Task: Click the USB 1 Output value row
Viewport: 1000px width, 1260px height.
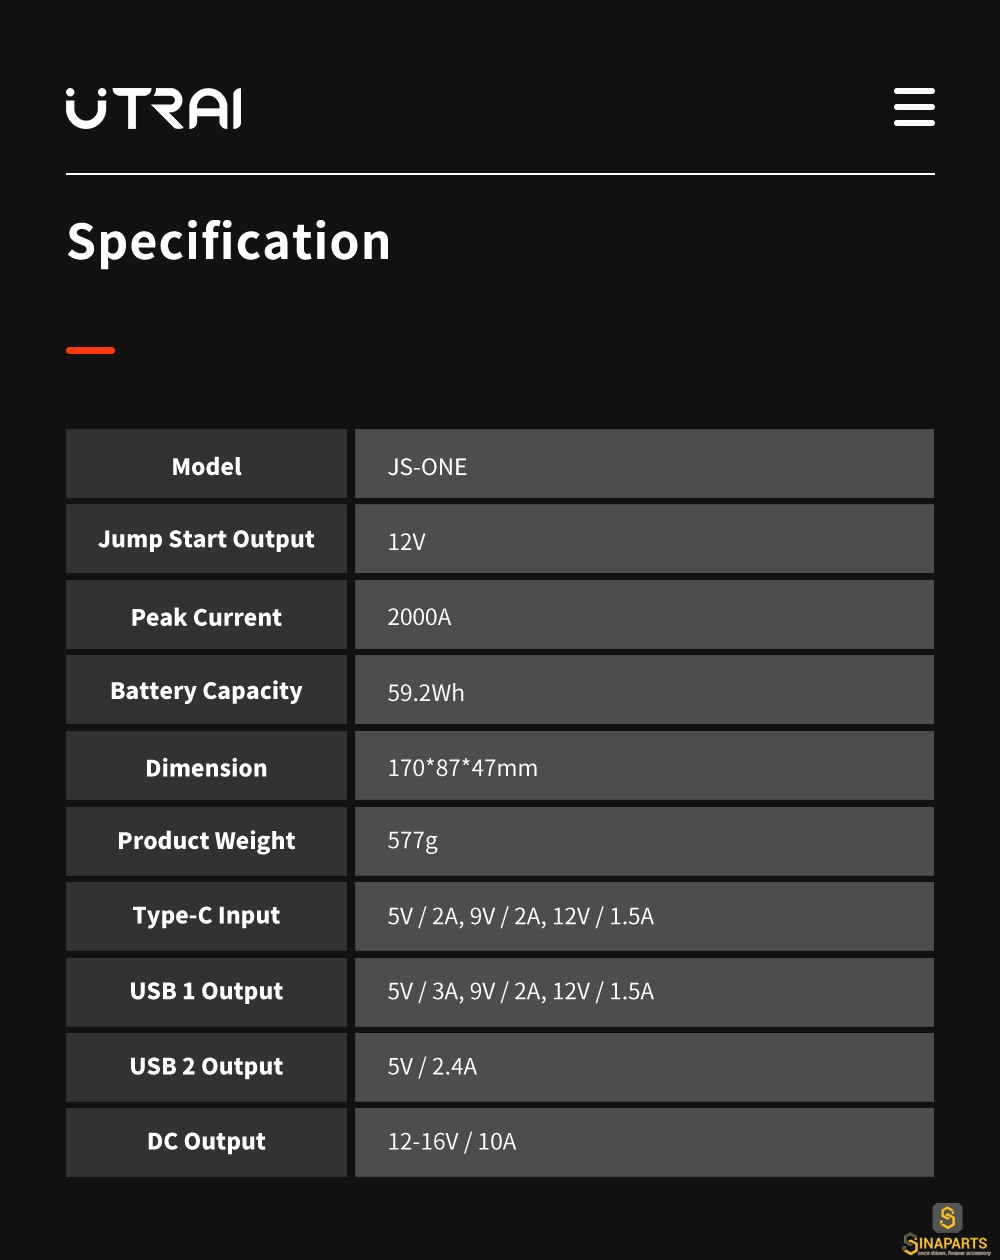Action: [x=644, y=992]
